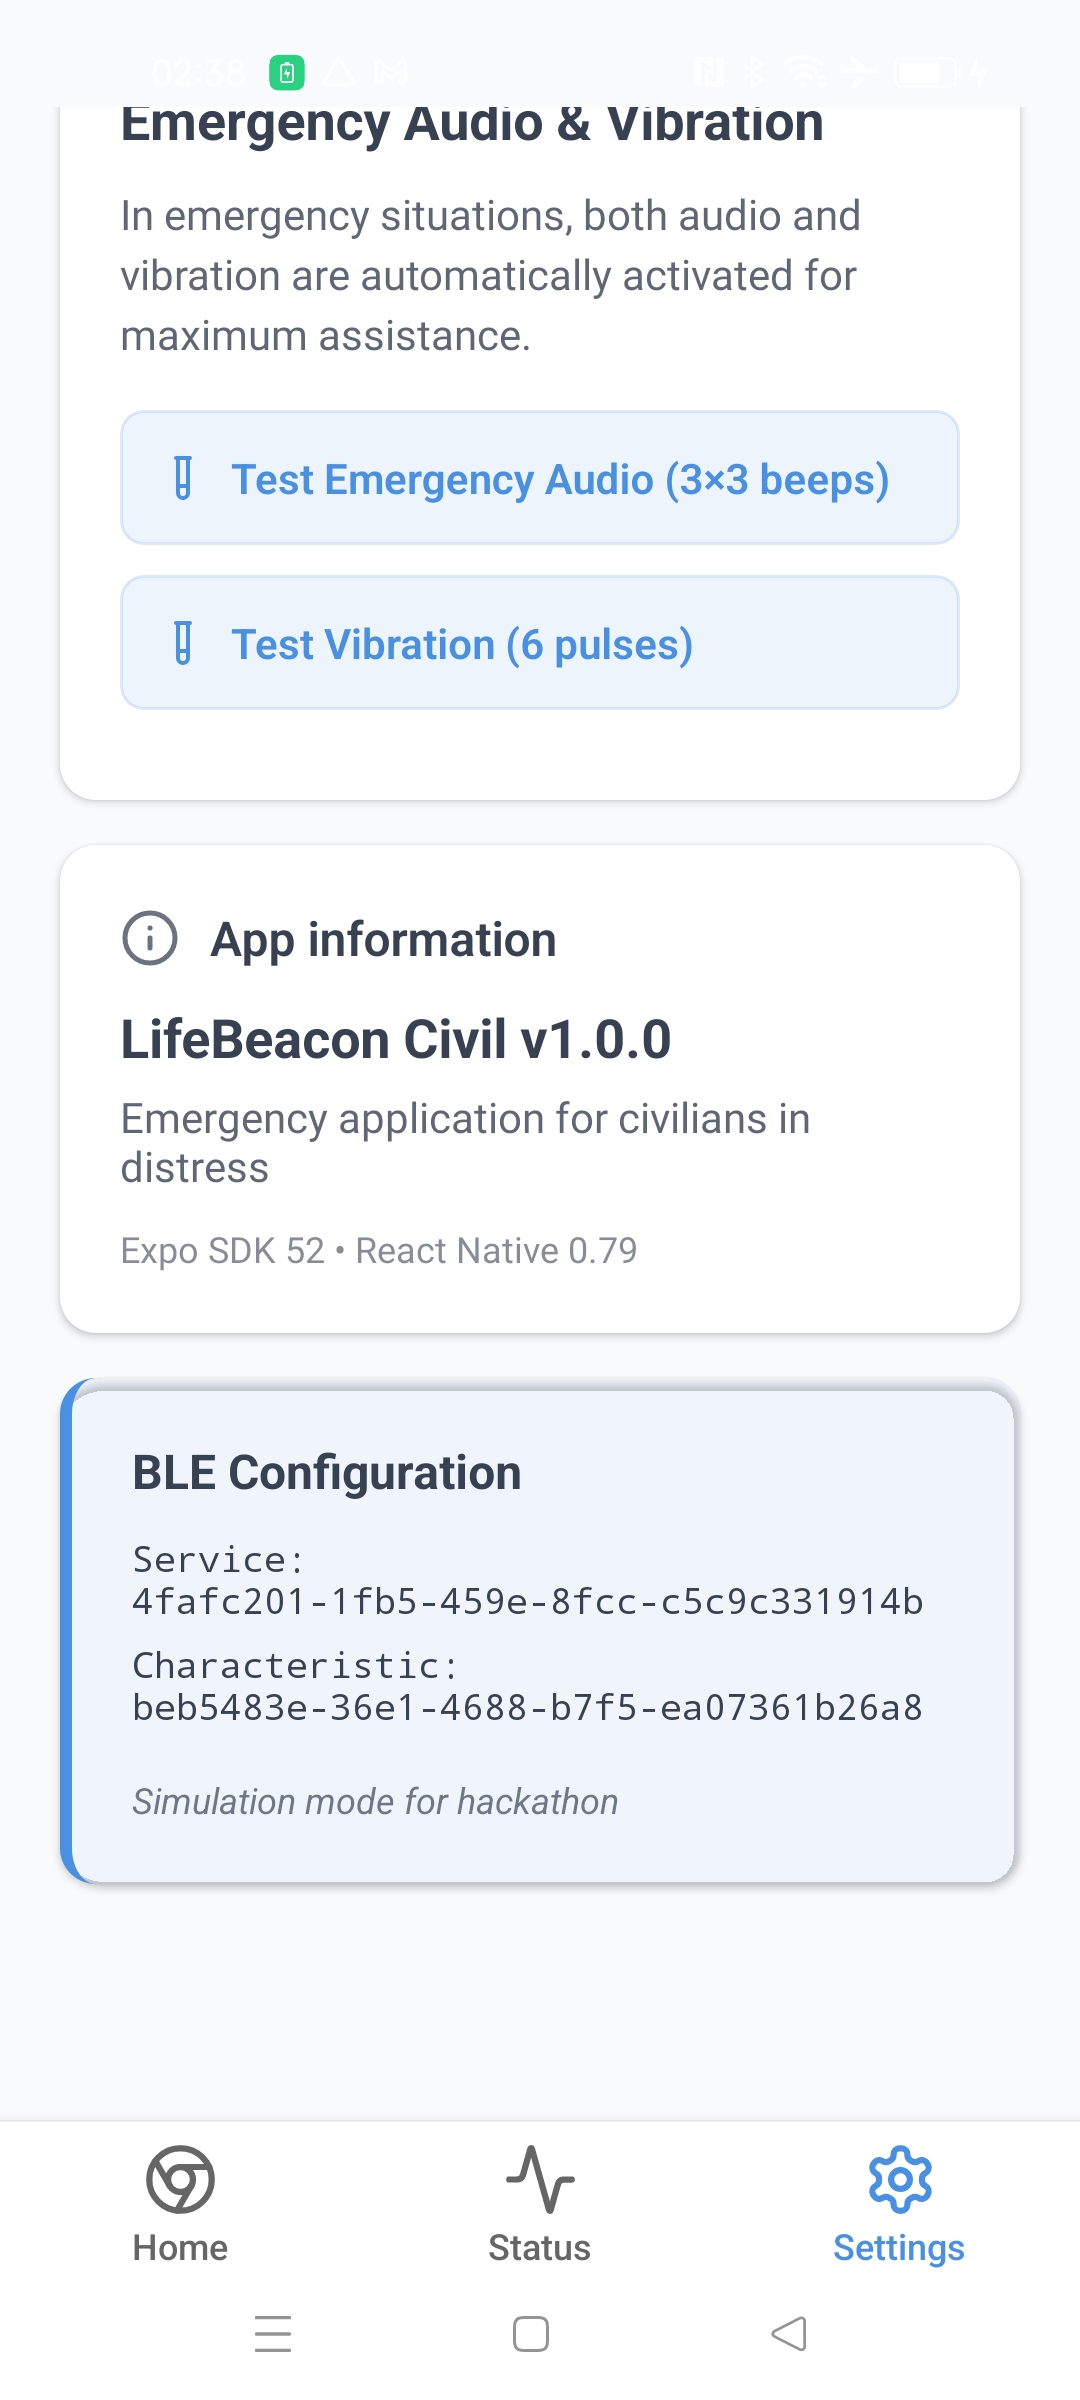This screenshot has height=2400, width=1080.
Task: Tap the Bluetooth icon in the status bar
Action: [752, 70]
